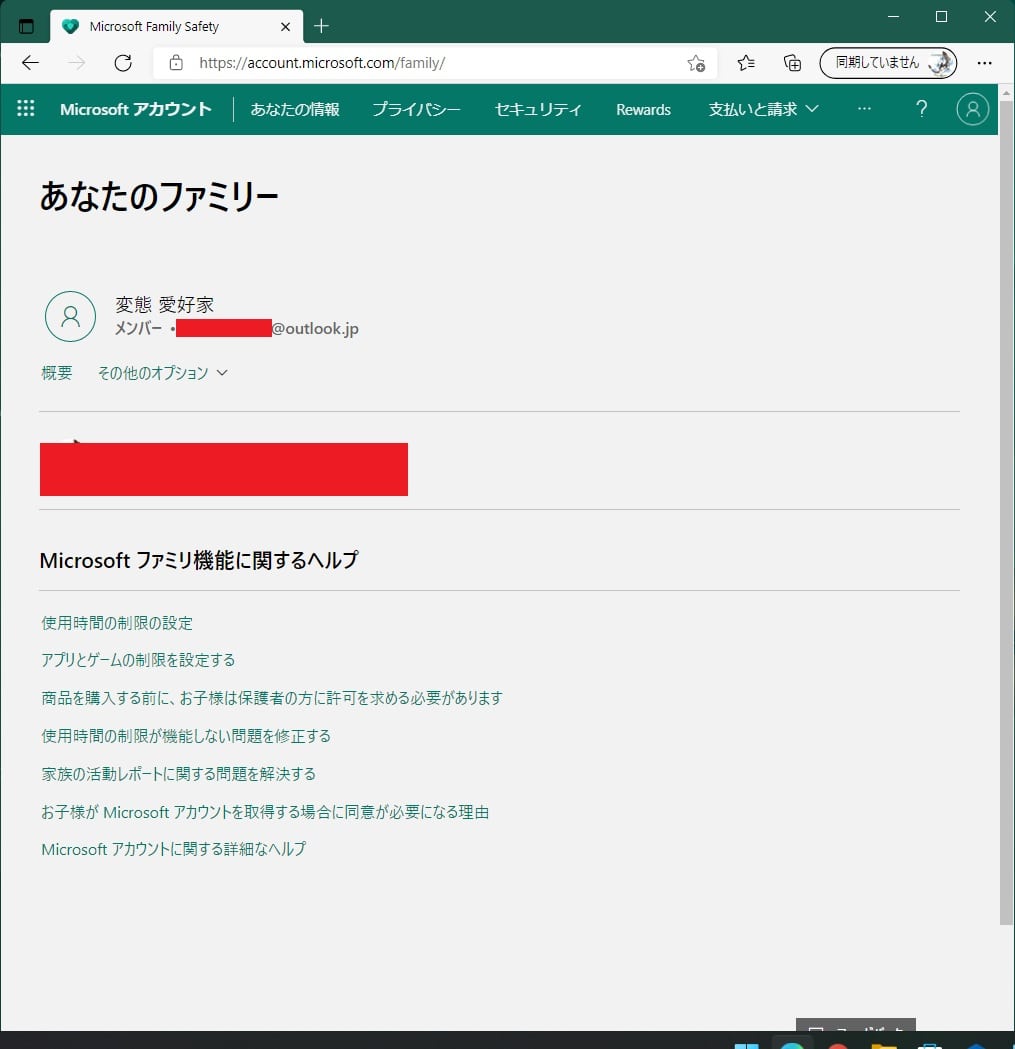Open 使用時間の制限の設定 help link
The width and height of the screenshot is (1015, 1049).
click(x=117, y=623)
